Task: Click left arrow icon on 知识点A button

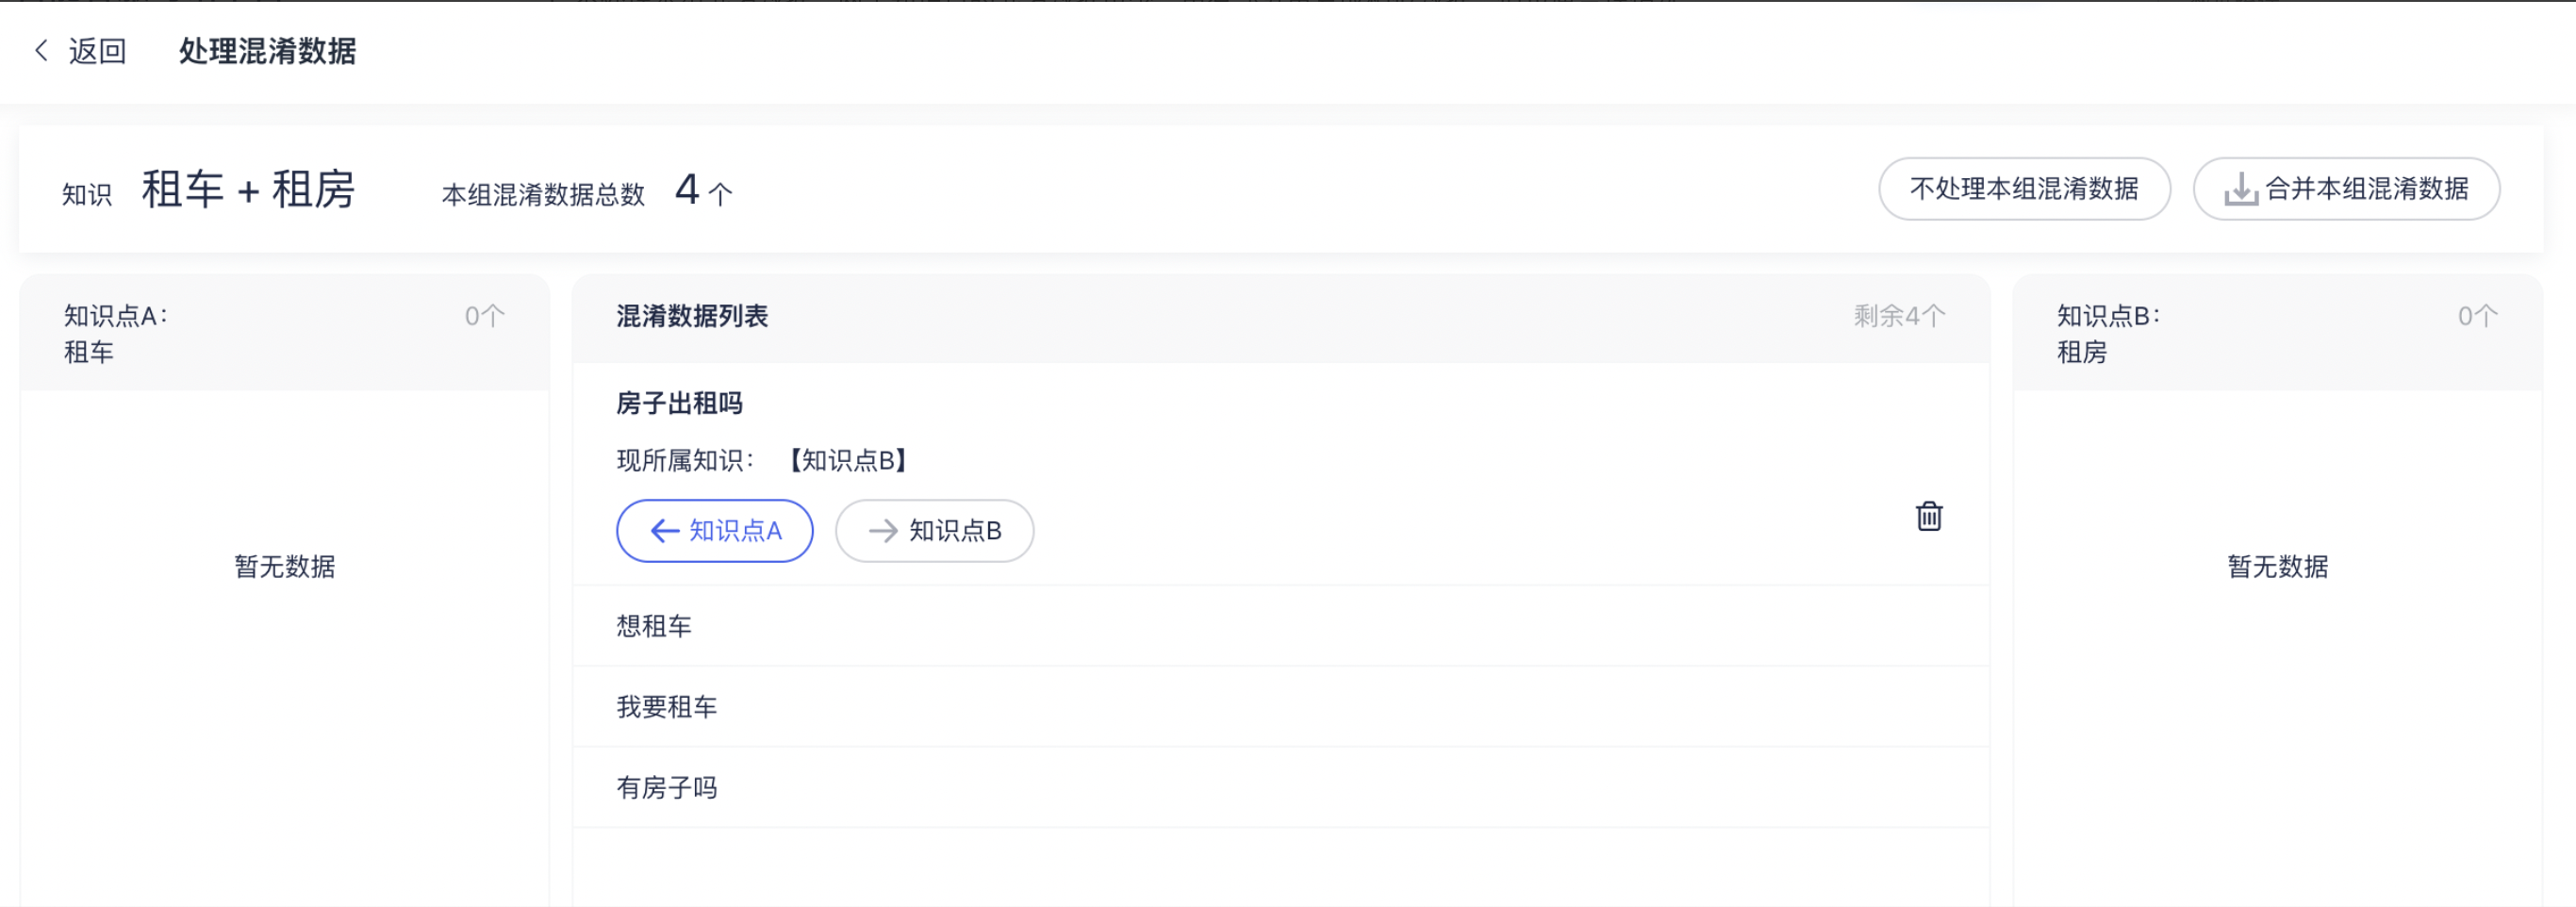Action: (665, 531)
